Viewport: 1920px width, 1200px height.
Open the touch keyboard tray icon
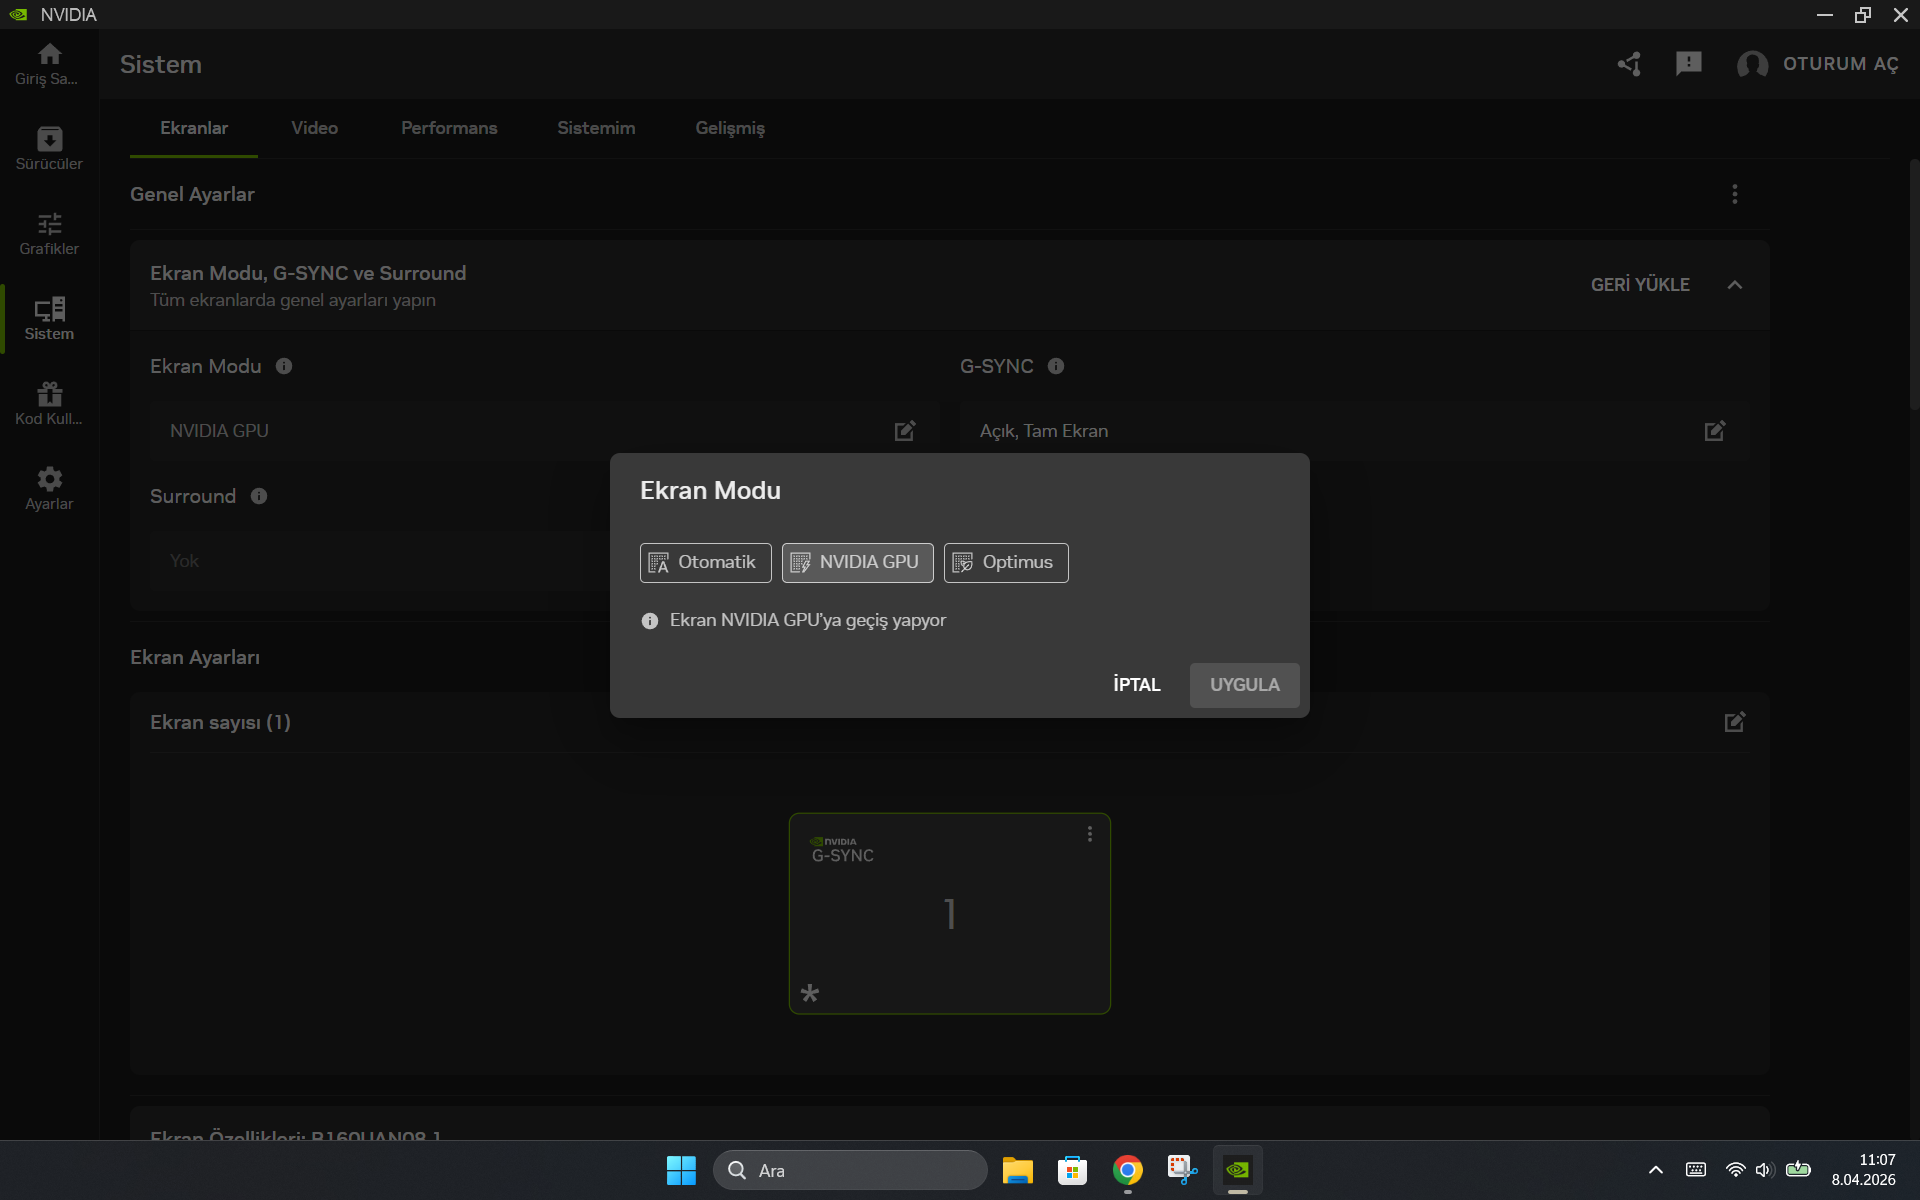(x=1696, y=1170)
